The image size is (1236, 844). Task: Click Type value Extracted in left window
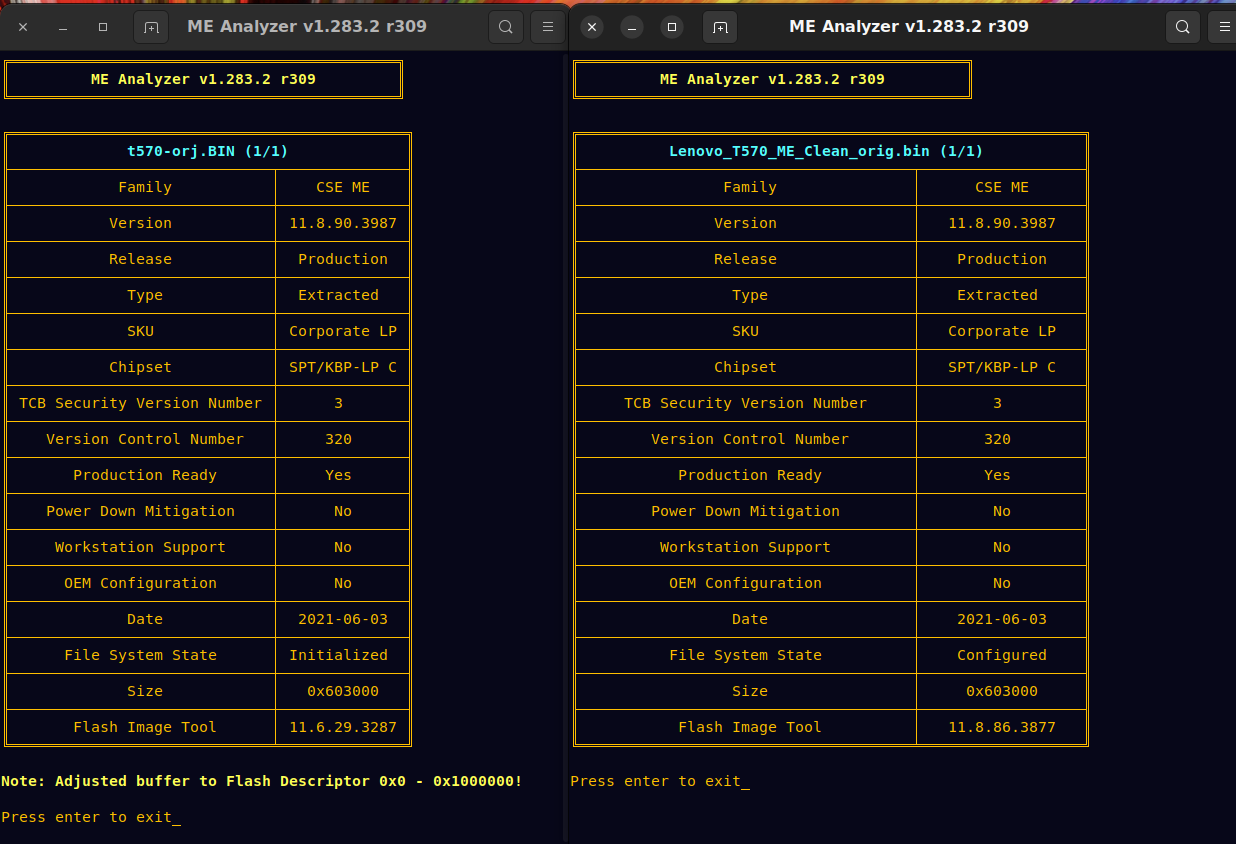click(x=339, y=295)
